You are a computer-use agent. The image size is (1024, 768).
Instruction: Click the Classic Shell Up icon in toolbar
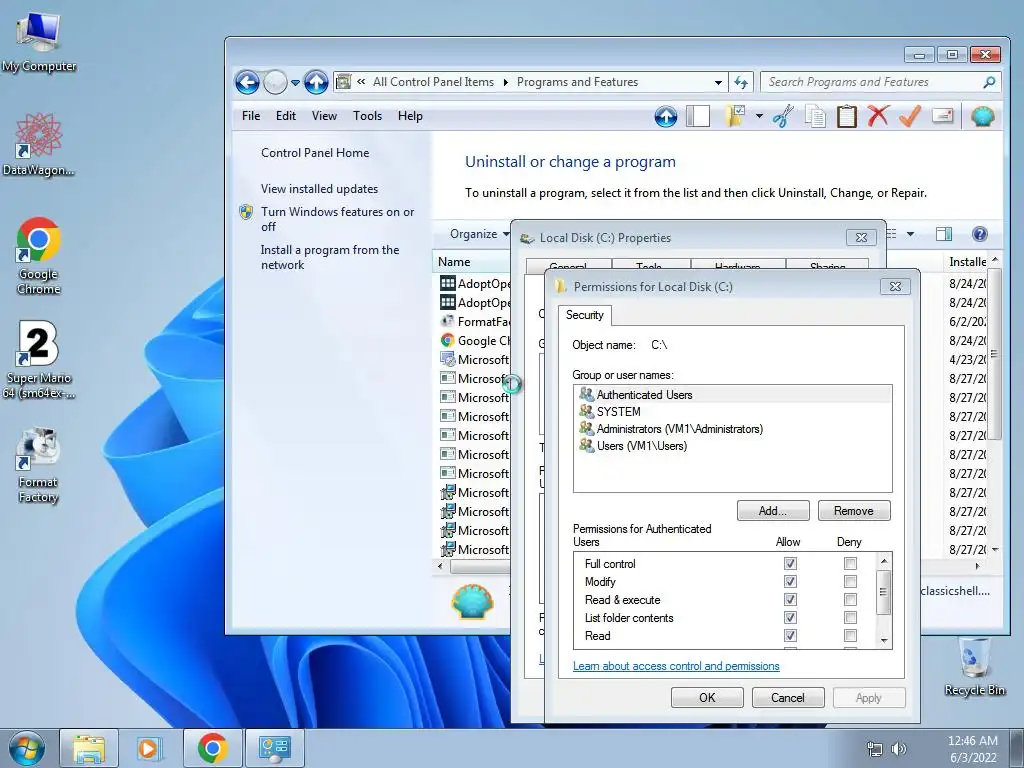tap(665, 117)
